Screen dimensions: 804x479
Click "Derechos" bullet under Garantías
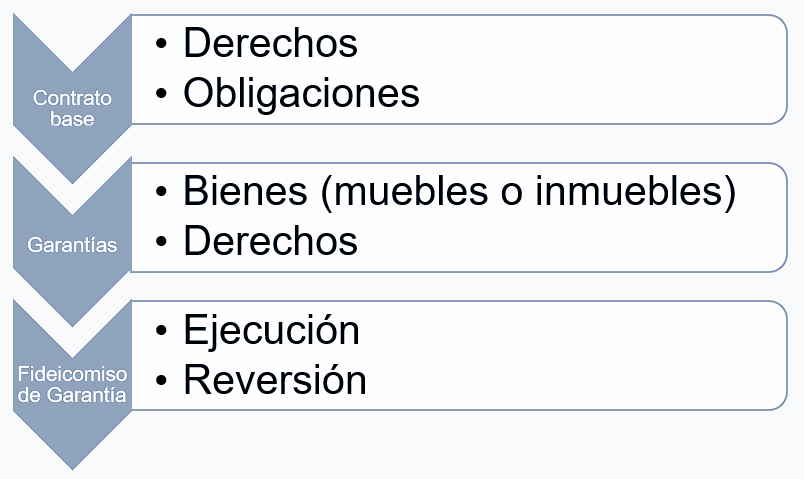point(270,241)
